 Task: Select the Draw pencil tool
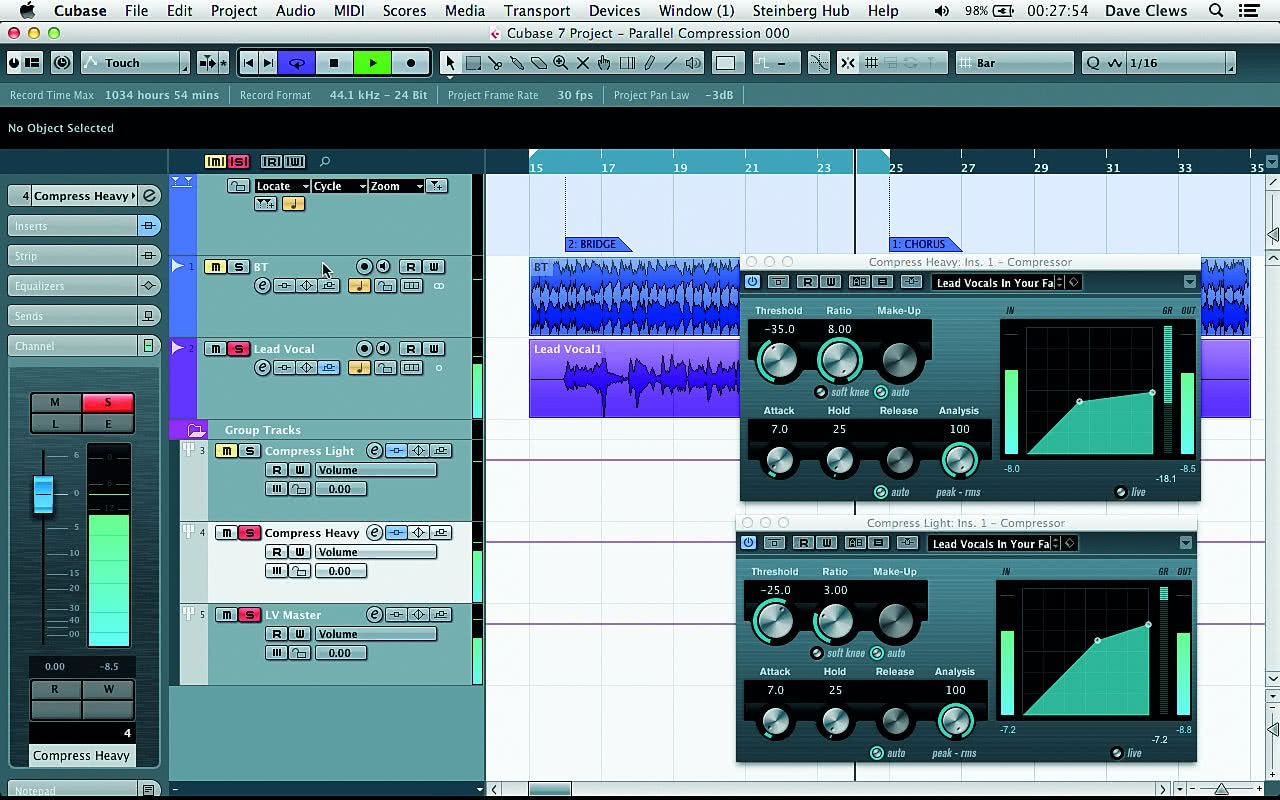click(x=649, y=63)
